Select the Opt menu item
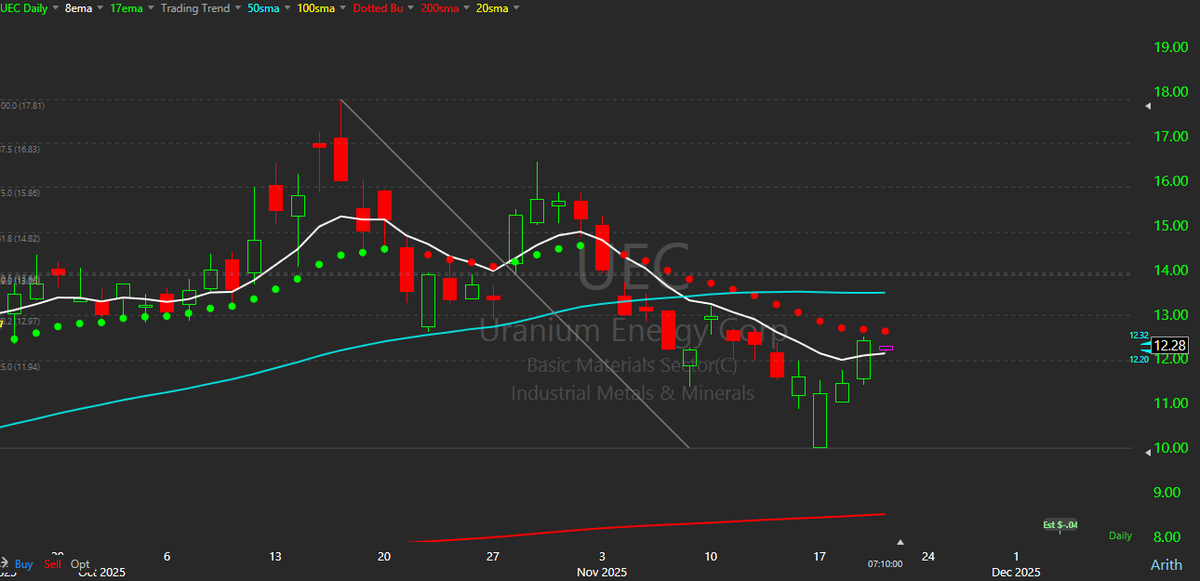The image size is (1200, 581). pyautogui.click(x=79, y=564)
